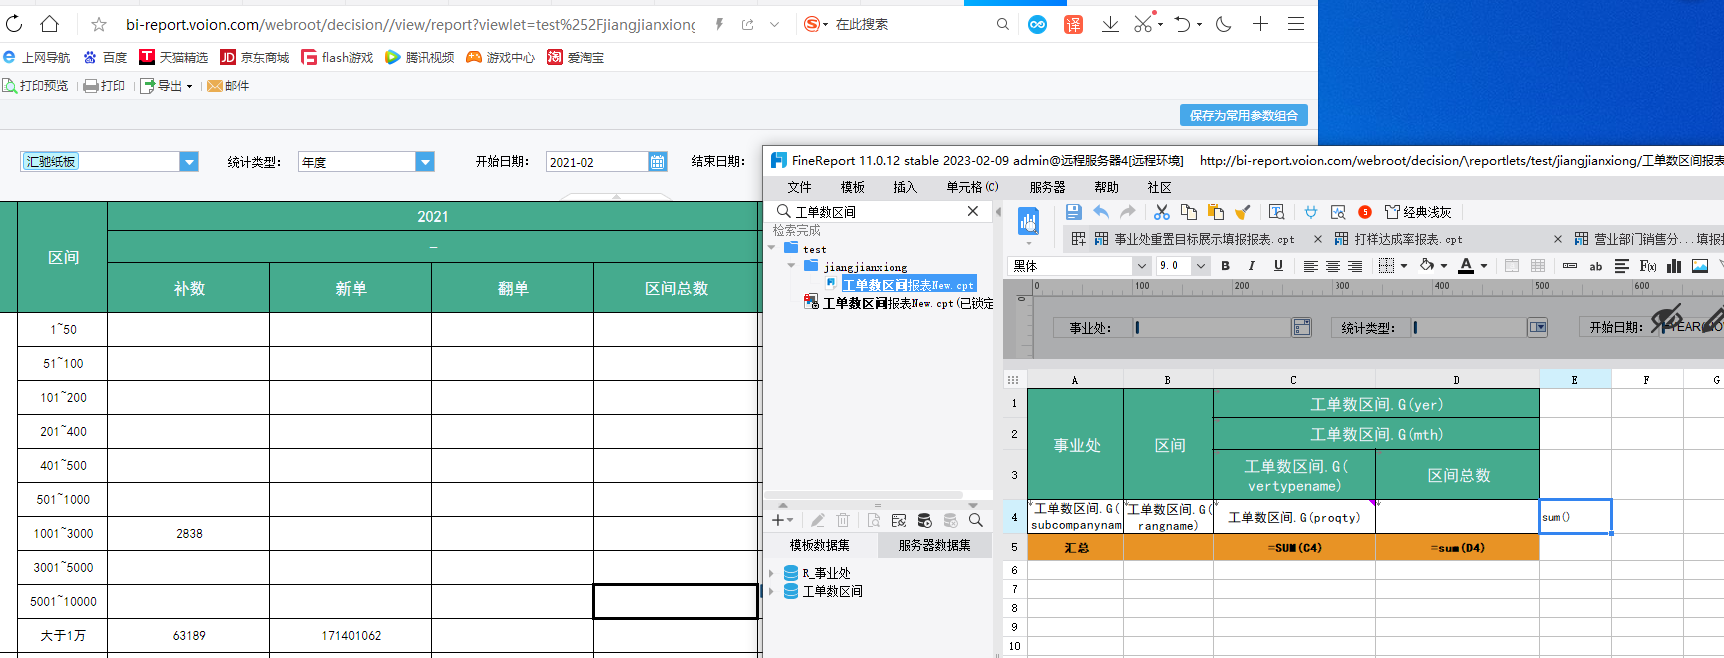Undo last action in FineReport

(1101, 211)
